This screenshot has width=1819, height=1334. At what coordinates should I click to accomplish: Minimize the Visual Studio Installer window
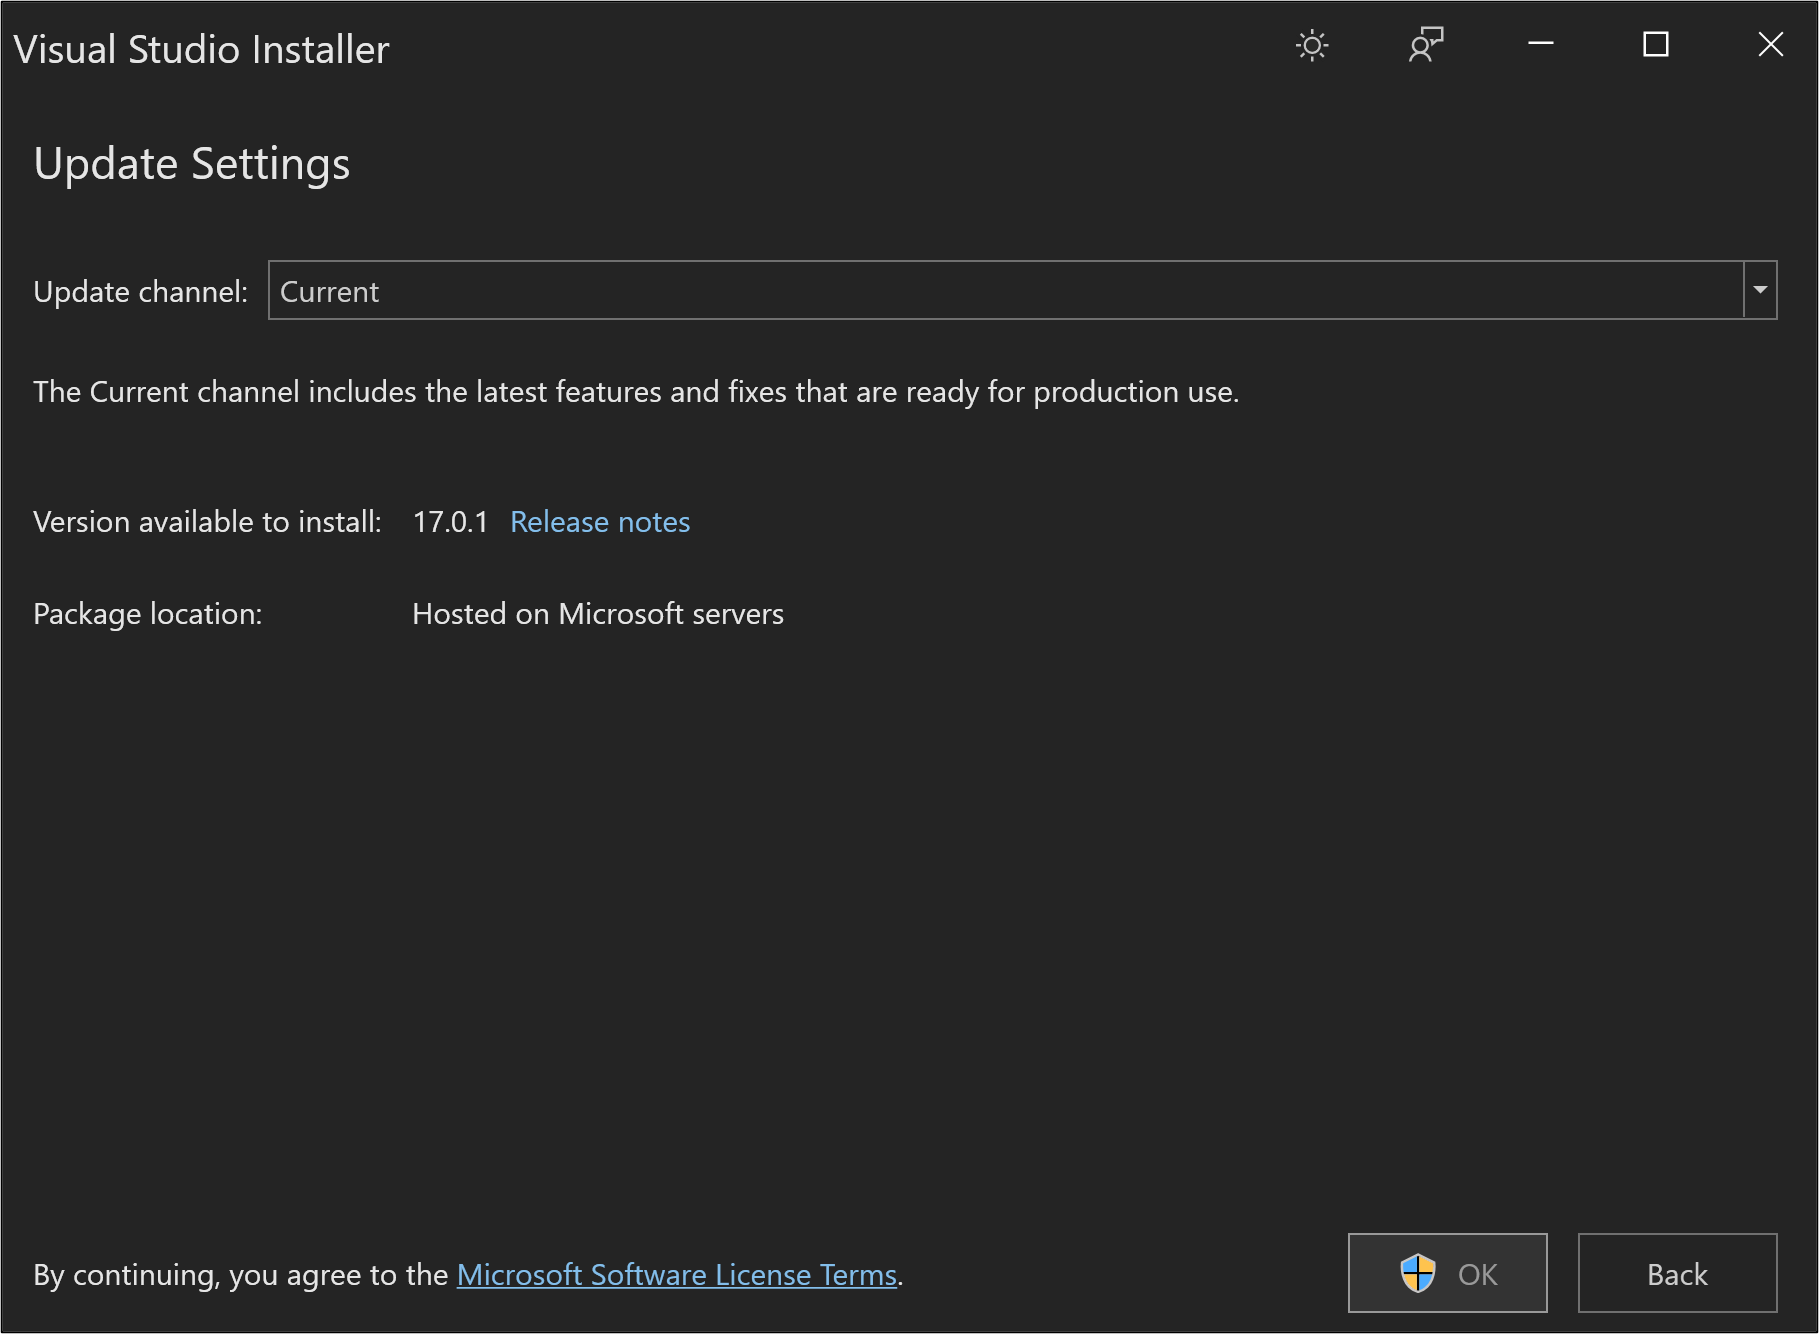pyautogui.click(x=1541, y=44)
